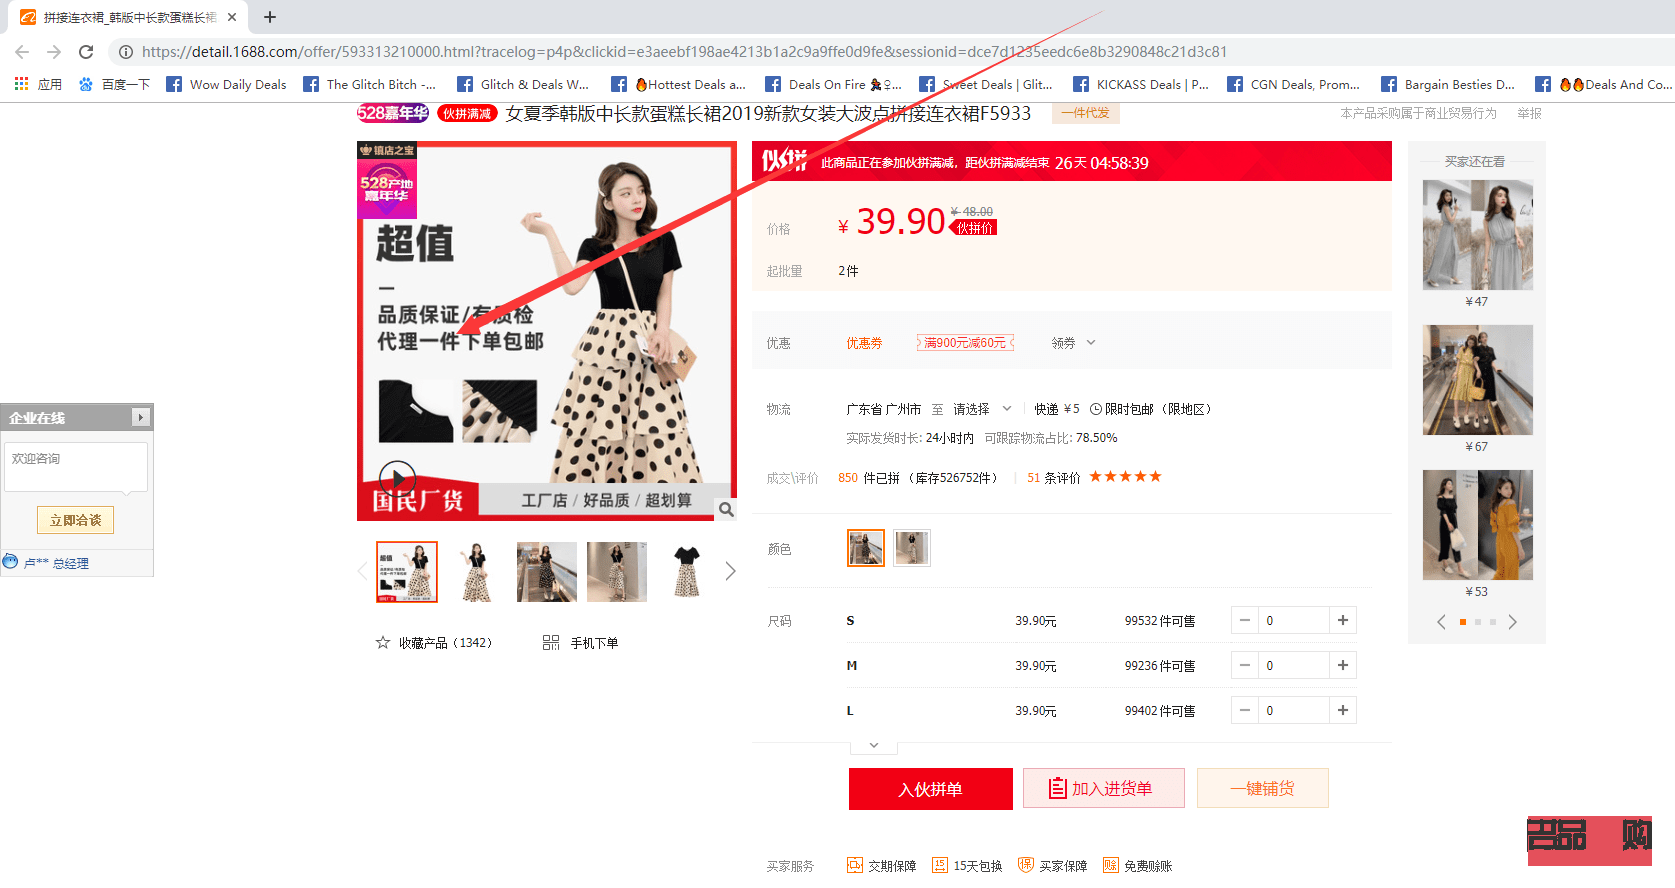
Task: Increase quantity for size S
Action: pos(1342,621)
